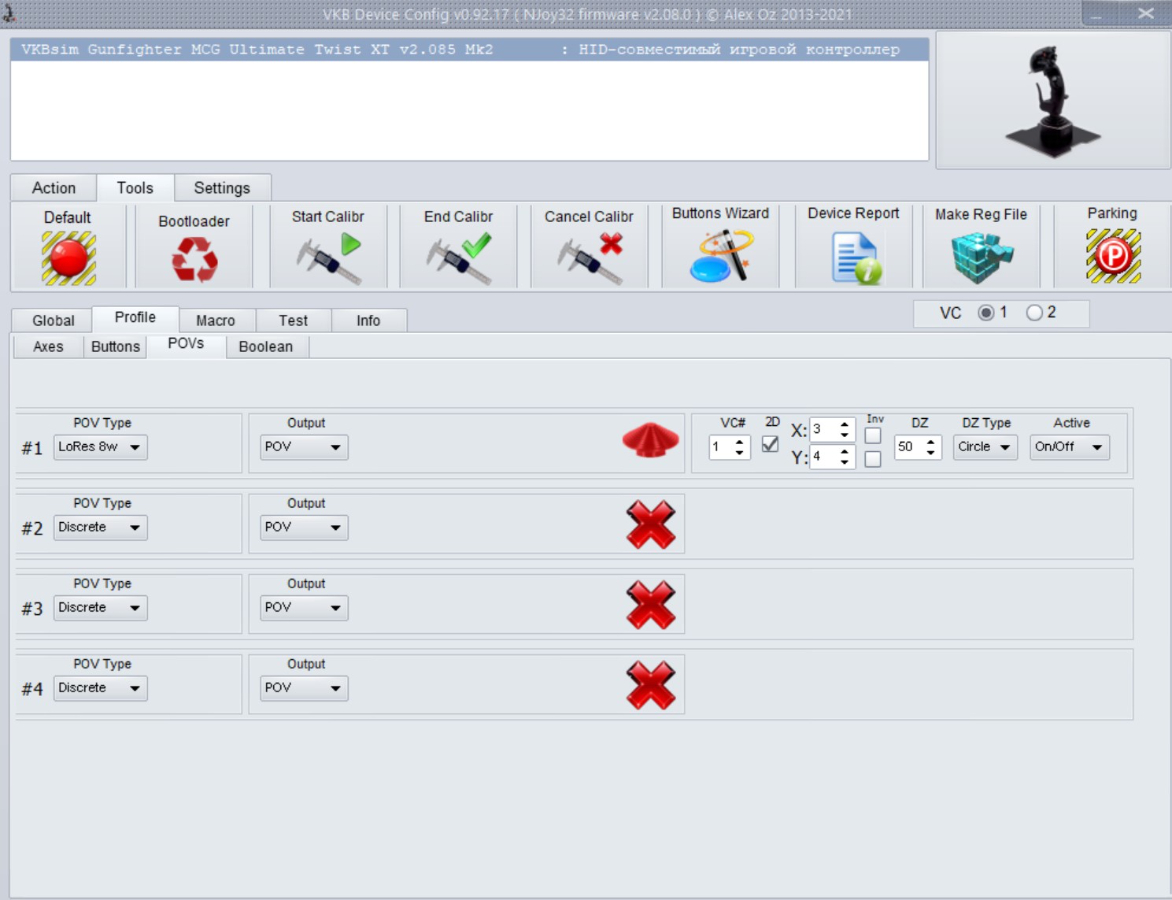The width and height of the screenshot is (1172, 900).
Task: Open POV Type dropdown for row #3
Action: (x=100, y=608)
